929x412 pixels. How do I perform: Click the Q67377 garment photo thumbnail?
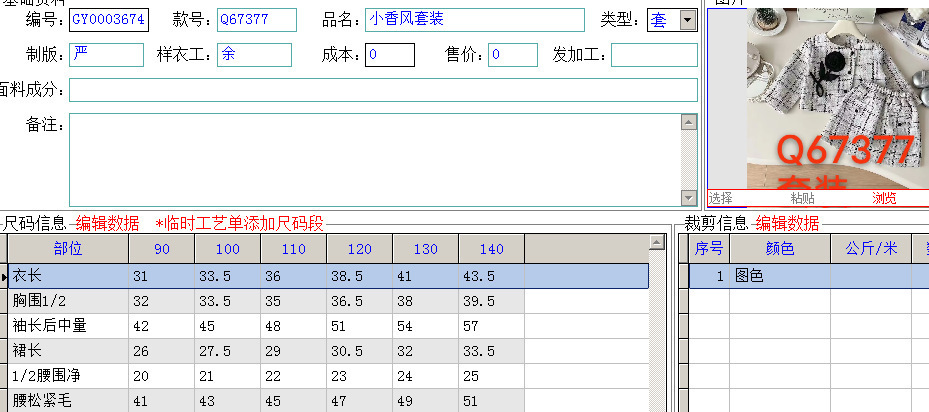(838, 98)
